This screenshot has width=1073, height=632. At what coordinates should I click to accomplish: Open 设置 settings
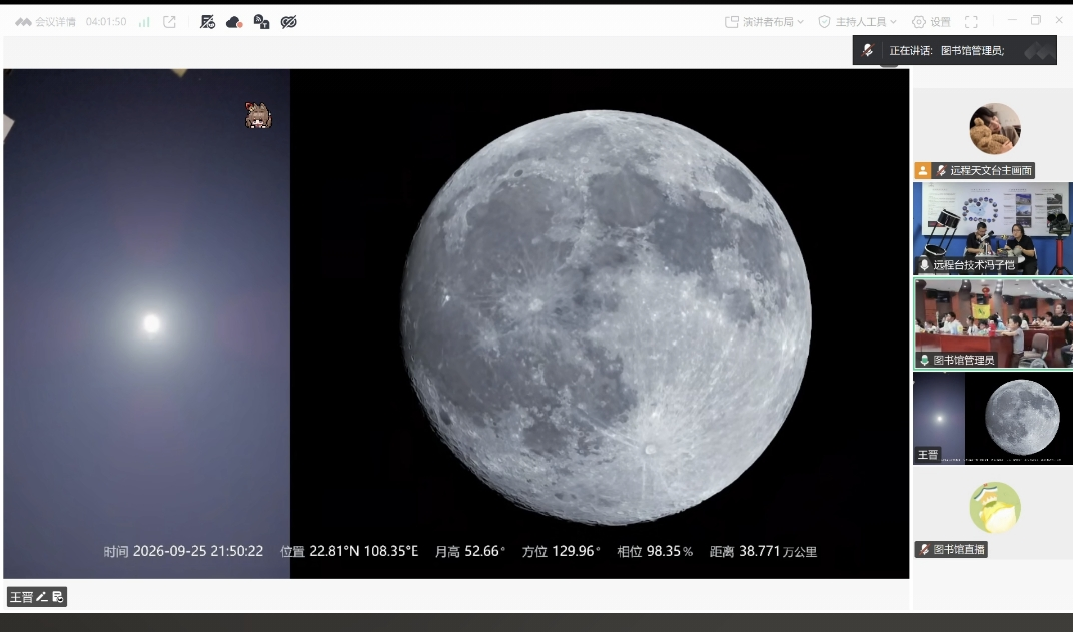[x=931, y=22]
